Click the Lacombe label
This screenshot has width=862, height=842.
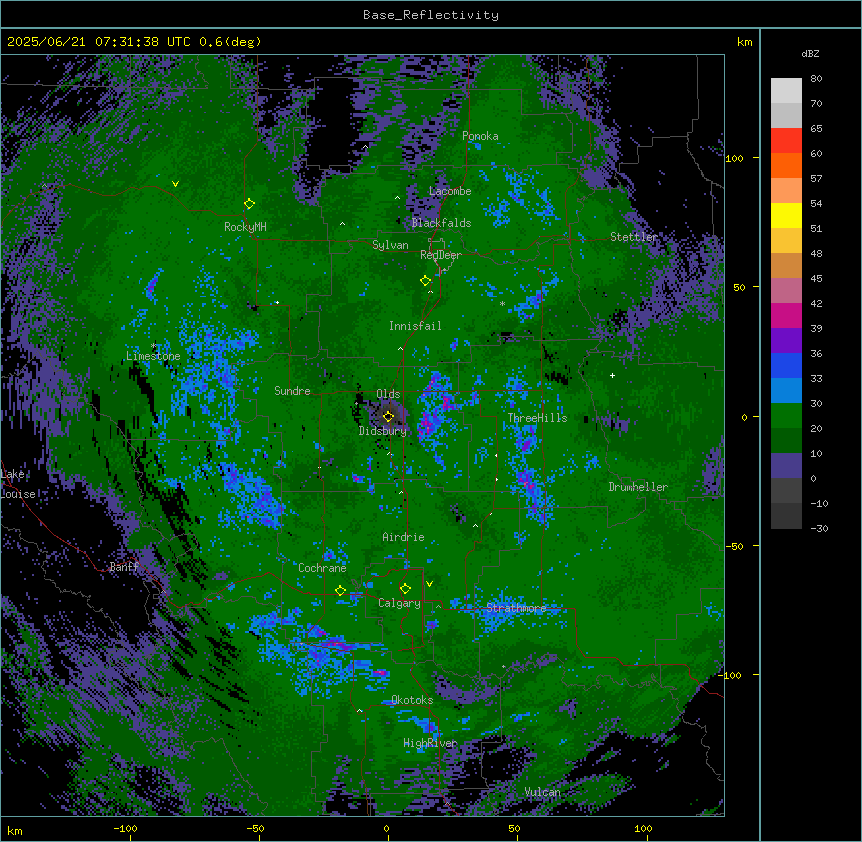[450, 191]
